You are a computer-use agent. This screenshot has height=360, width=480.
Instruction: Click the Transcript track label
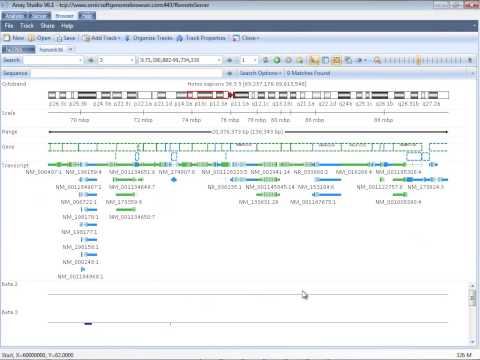(x=15, y=165)
